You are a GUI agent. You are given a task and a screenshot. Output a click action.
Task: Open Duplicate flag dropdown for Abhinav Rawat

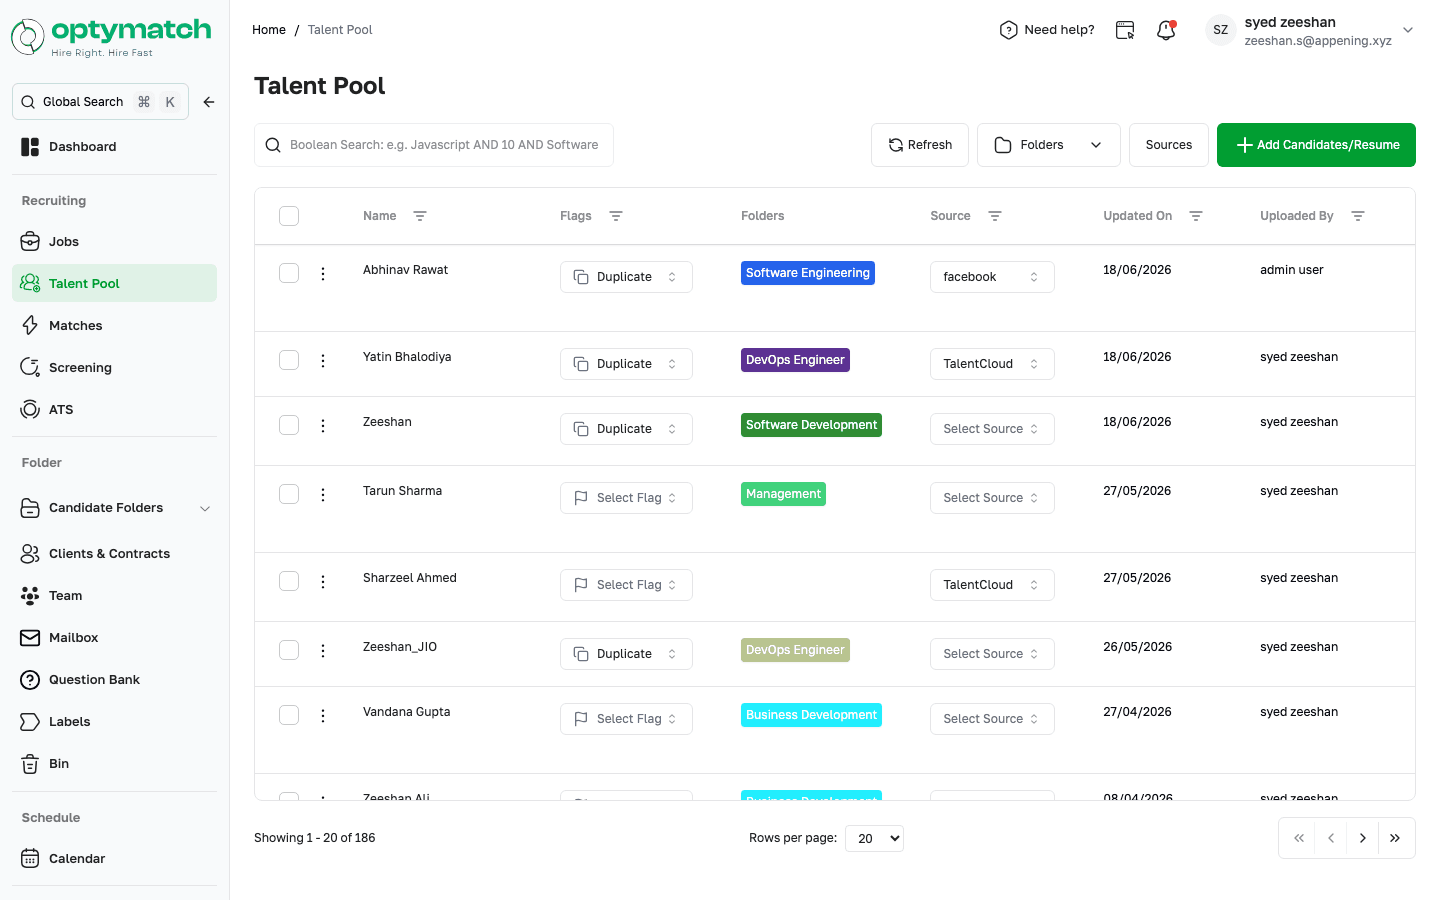(626, 277)
